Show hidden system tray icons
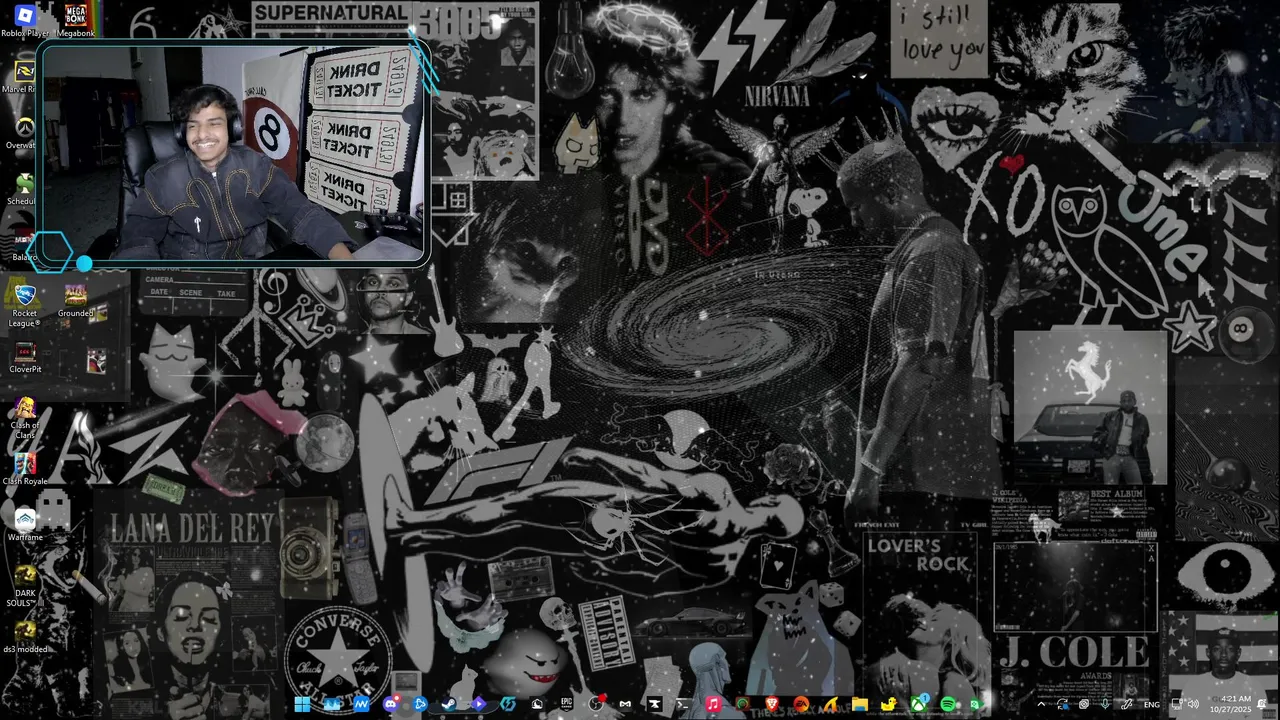Screen dimensions: 1280x720 pyautogui.click(x=1041, y=704)
